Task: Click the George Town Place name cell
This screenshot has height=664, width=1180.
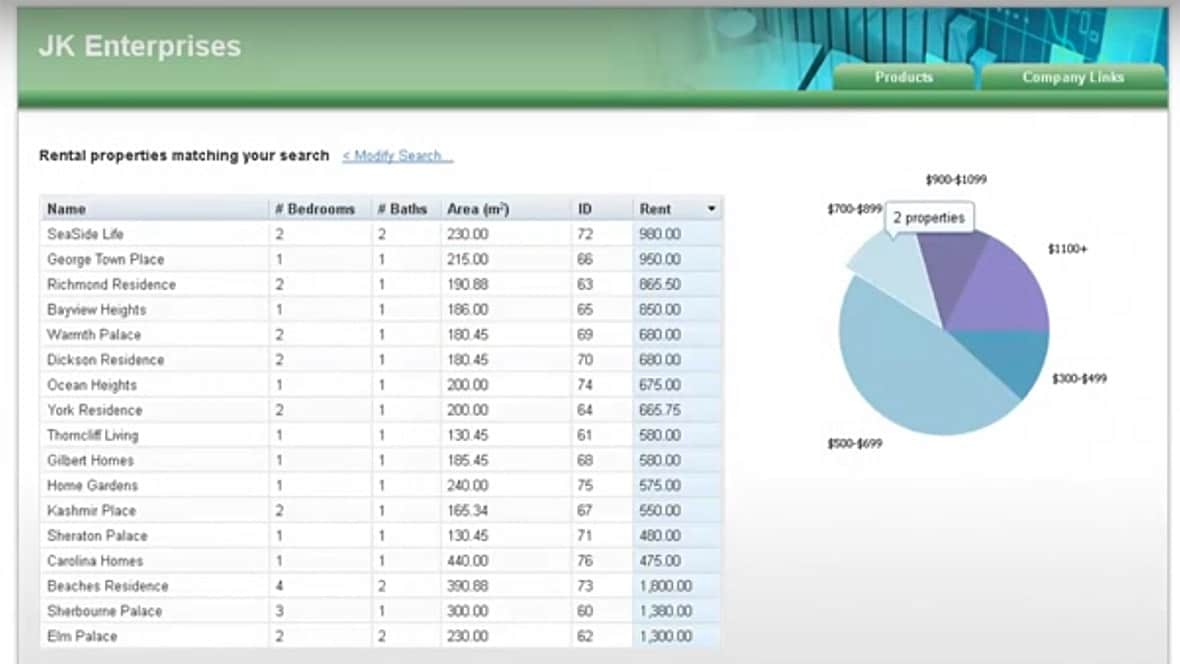Action: tap(105, 259)
